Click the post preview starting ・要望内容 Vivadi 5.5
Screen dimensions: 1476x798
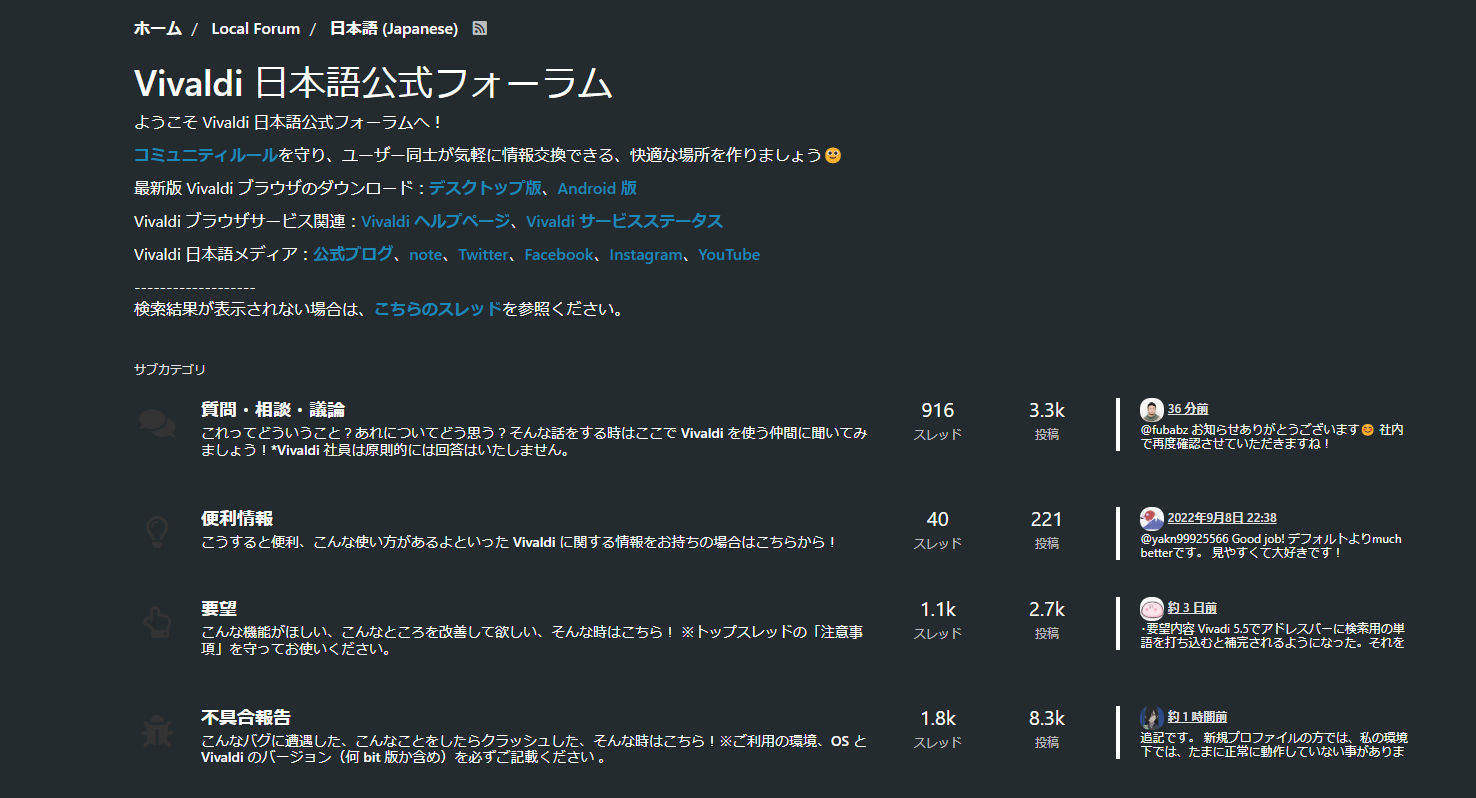click(x=1272, y=635)
